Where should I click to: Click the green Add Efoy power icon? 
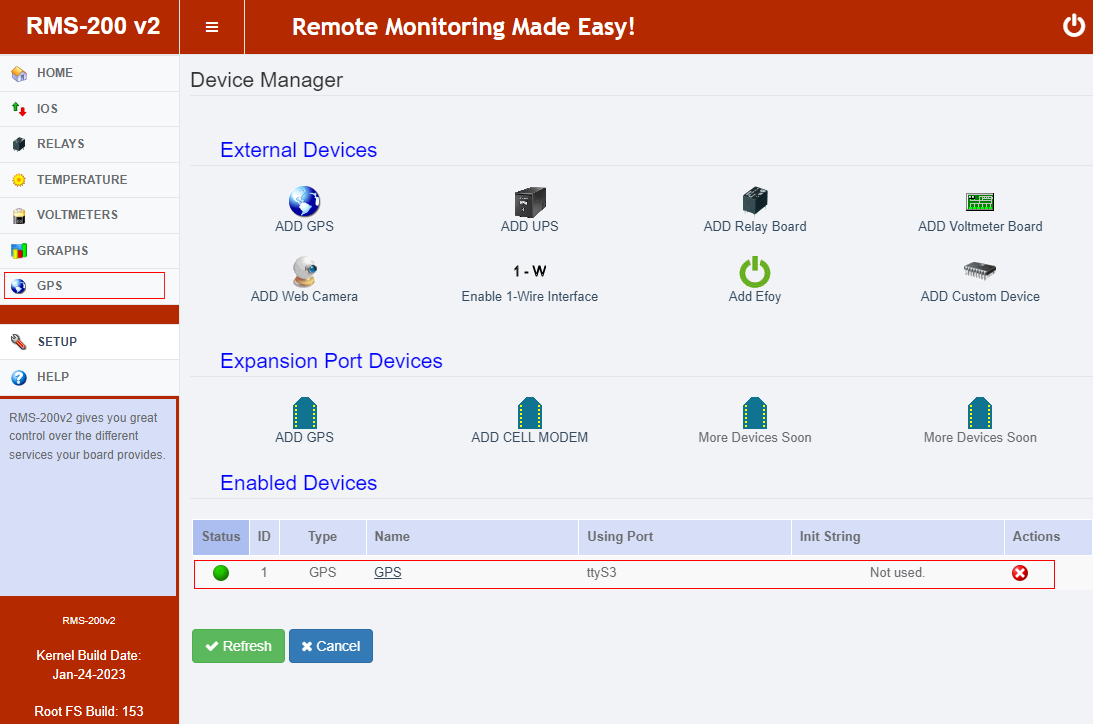tap(755, 272)
